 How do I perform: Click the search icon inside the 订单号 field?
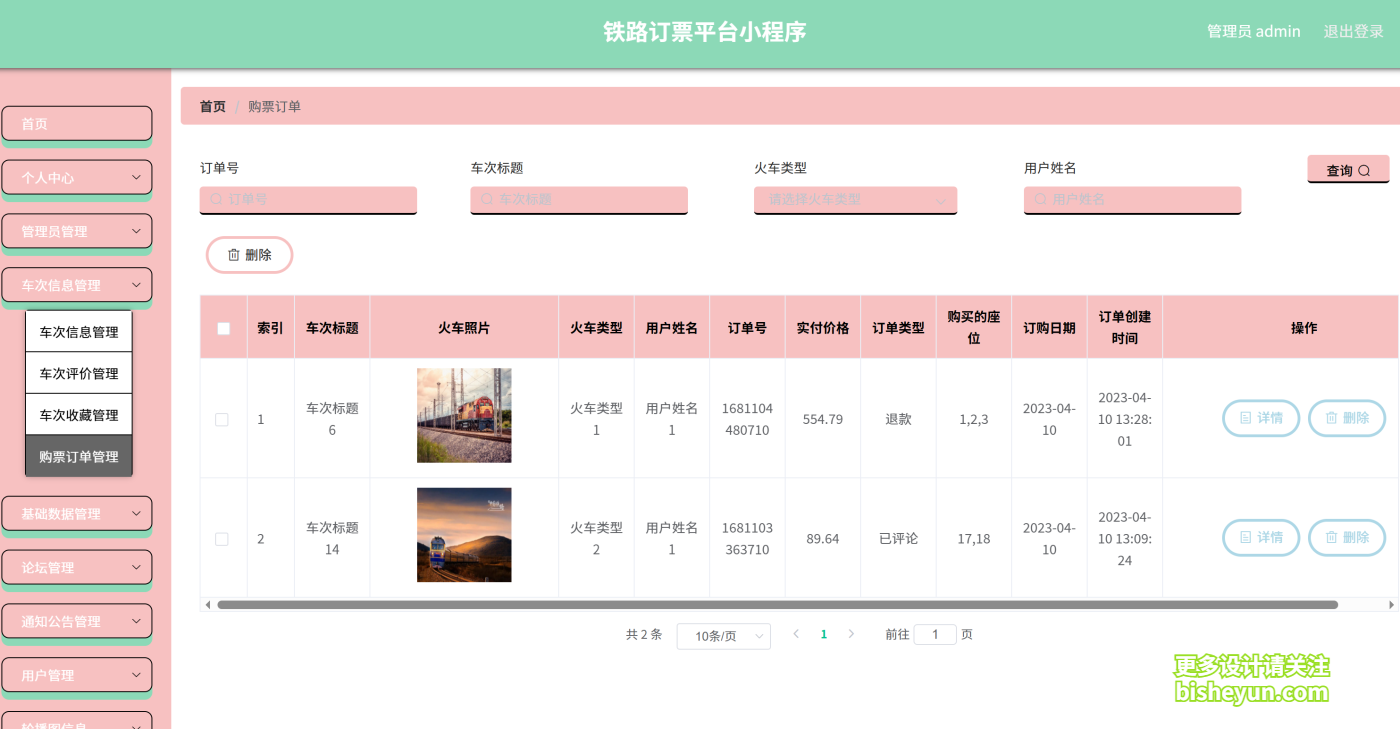coord(215,200)
